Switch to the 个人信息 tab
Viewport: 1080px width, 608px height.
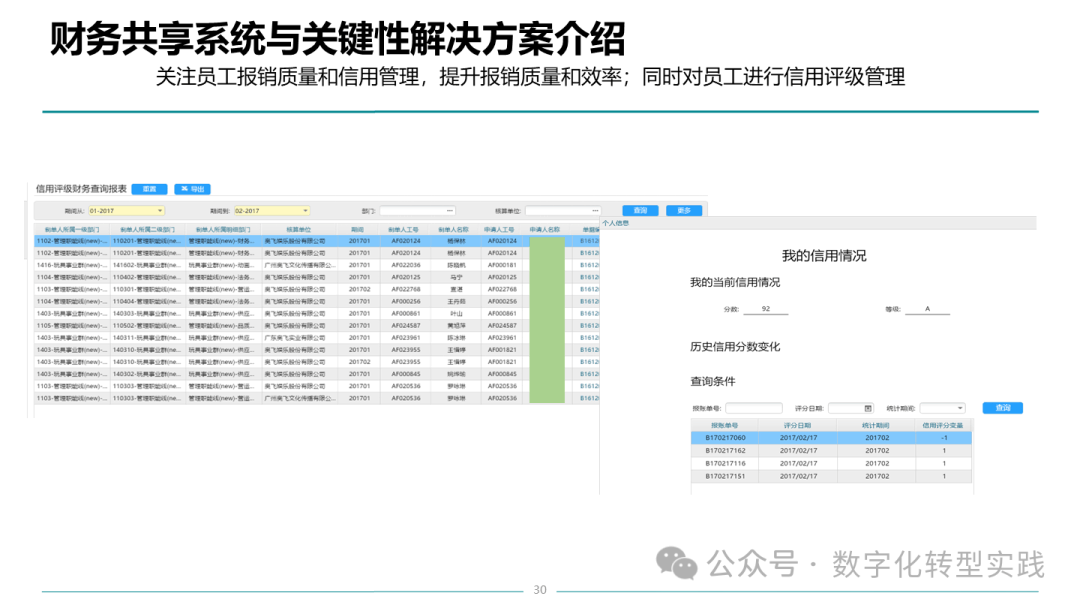click(616, 223)
